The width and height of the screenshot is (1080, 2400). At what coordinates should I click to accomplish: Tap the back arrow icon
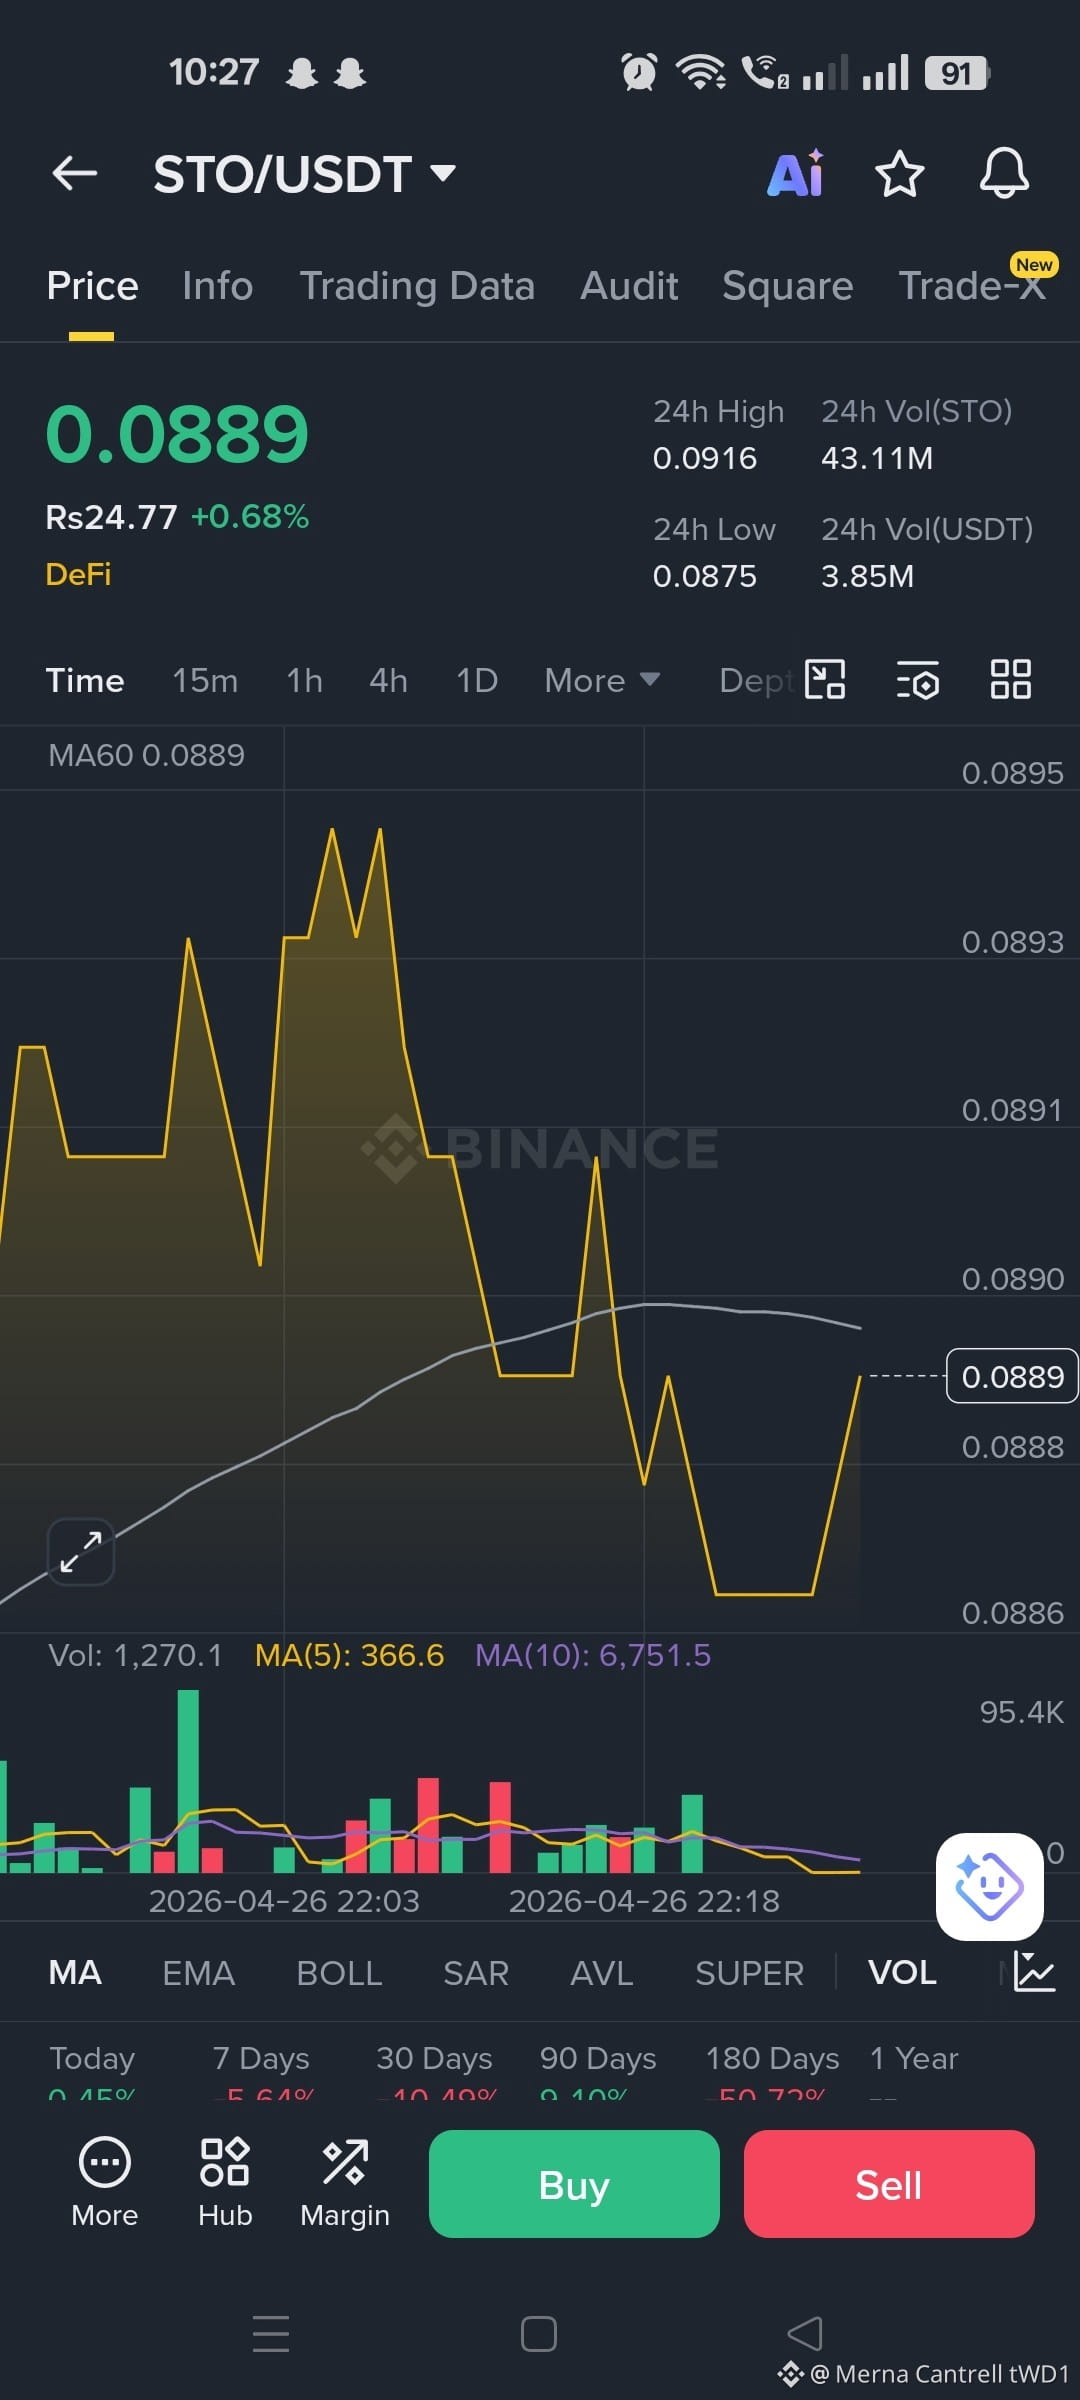point(75,173)
